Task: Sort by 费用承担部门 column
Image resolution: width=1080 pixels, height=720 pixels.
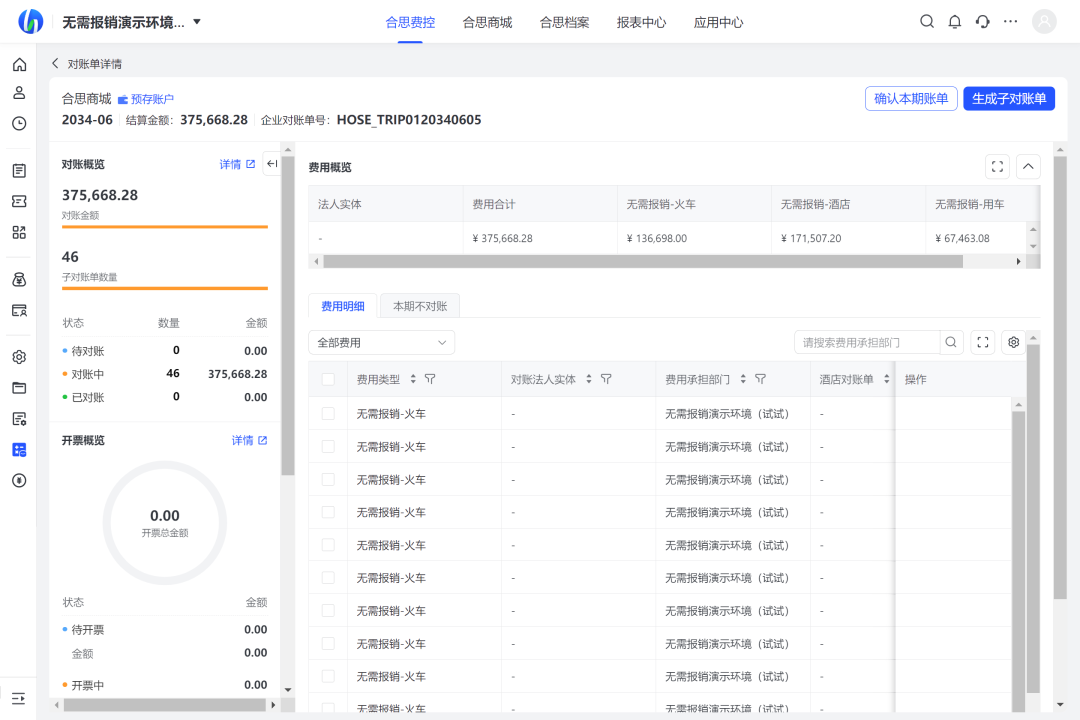Action: 743,379
